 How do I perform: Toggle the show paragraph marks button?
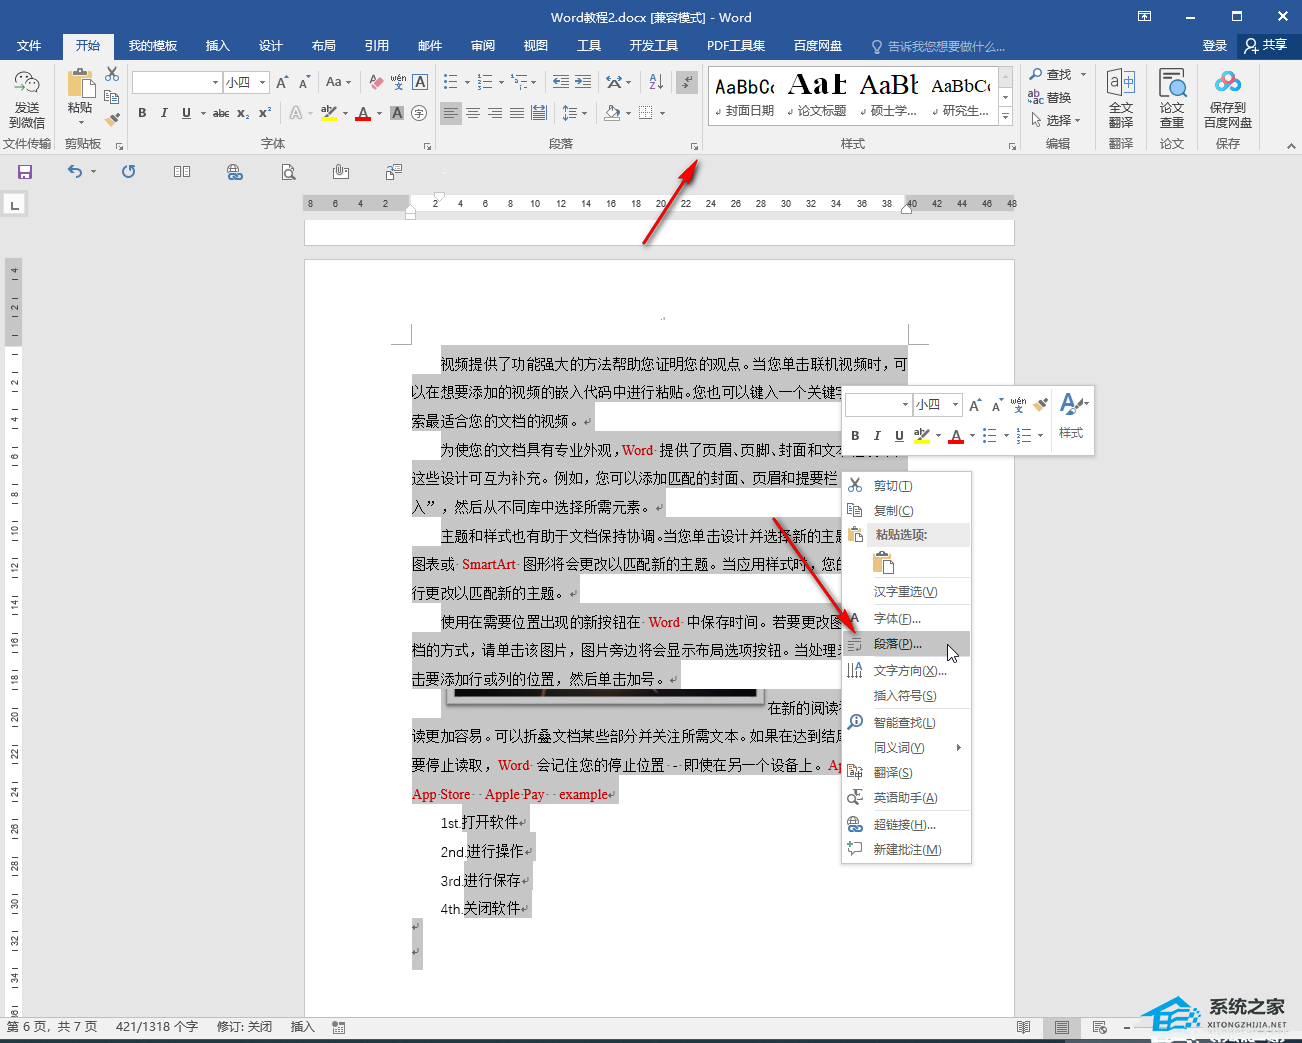(687, 82)
